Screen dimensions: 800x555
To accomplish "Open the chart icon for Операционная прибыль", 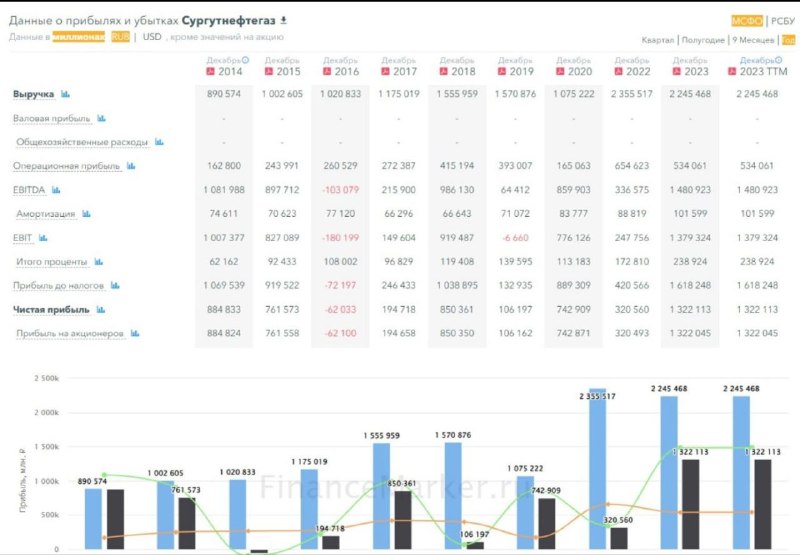I will [131, 166].
